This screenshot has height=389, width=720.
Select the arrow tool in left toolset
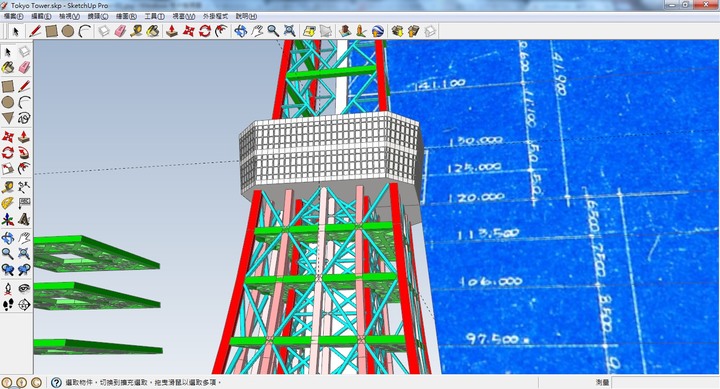[x=8, y=51]
